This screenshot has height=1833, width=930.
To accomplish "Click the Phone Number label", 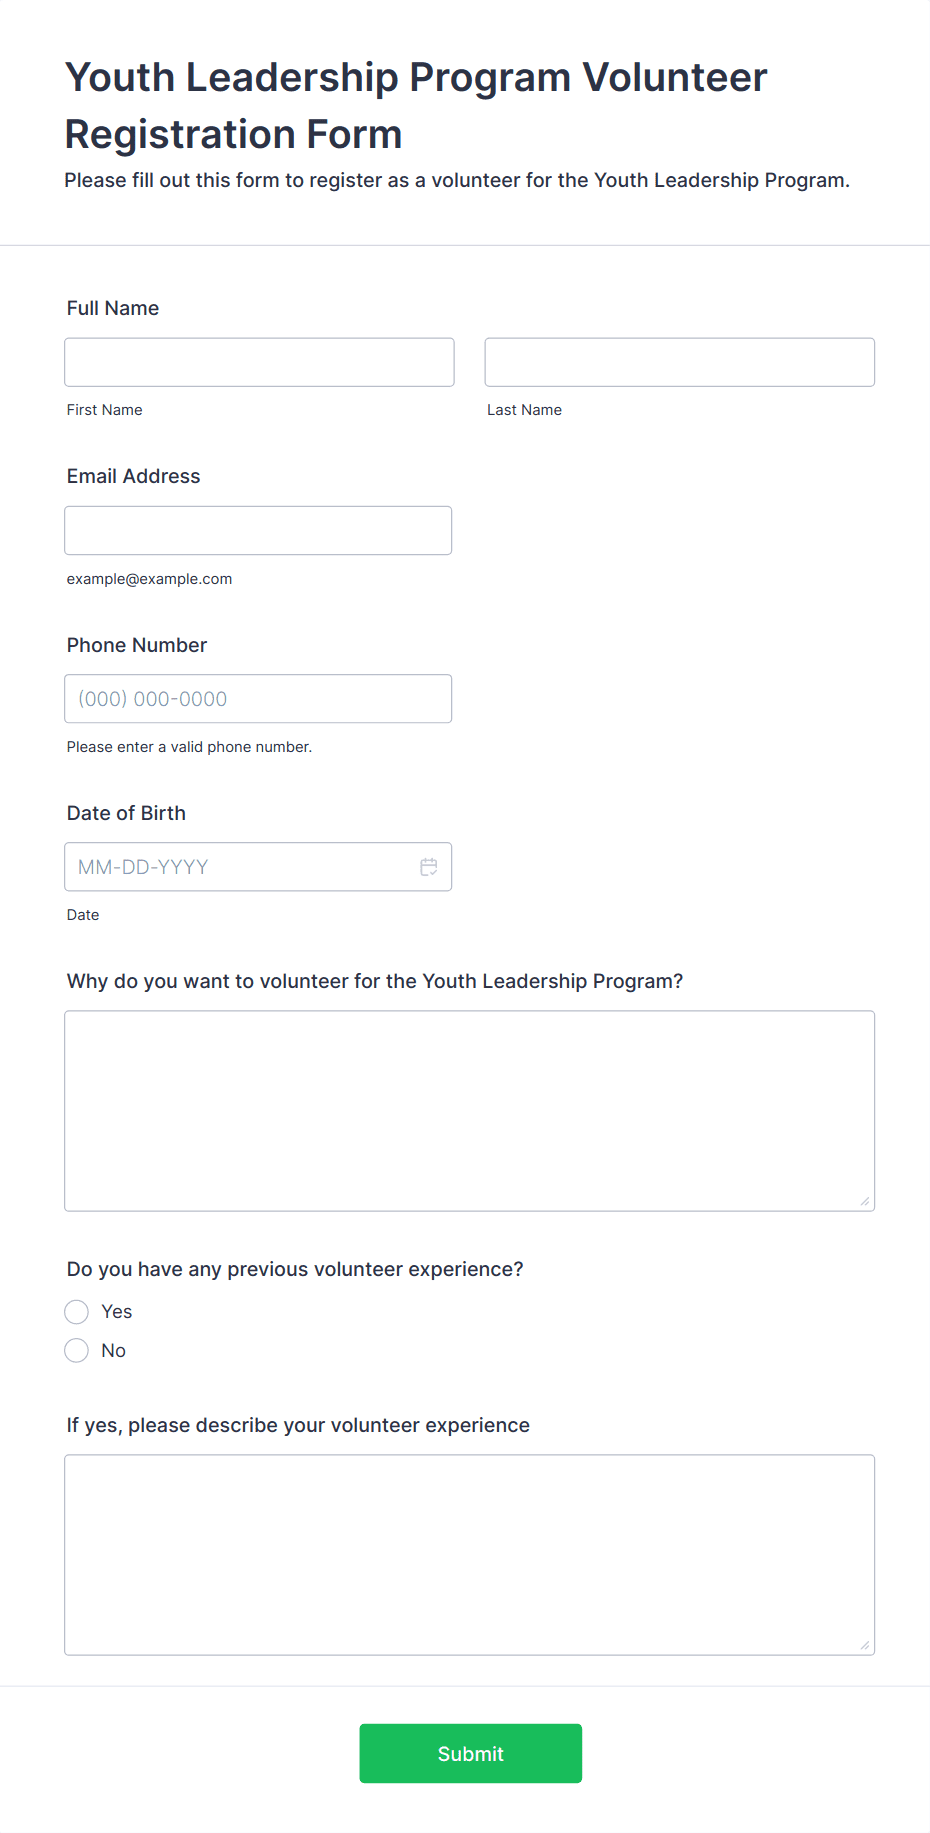I will click(137, 645).
